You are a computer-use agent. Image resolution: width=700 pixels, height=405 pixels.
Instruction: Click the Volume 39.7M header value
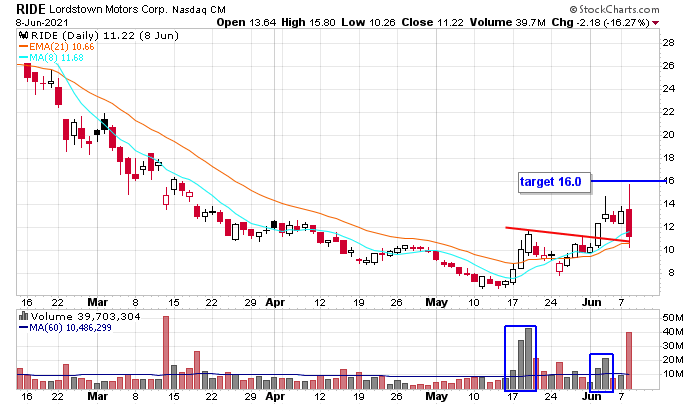pyautogui.click(x=507, y=22)
